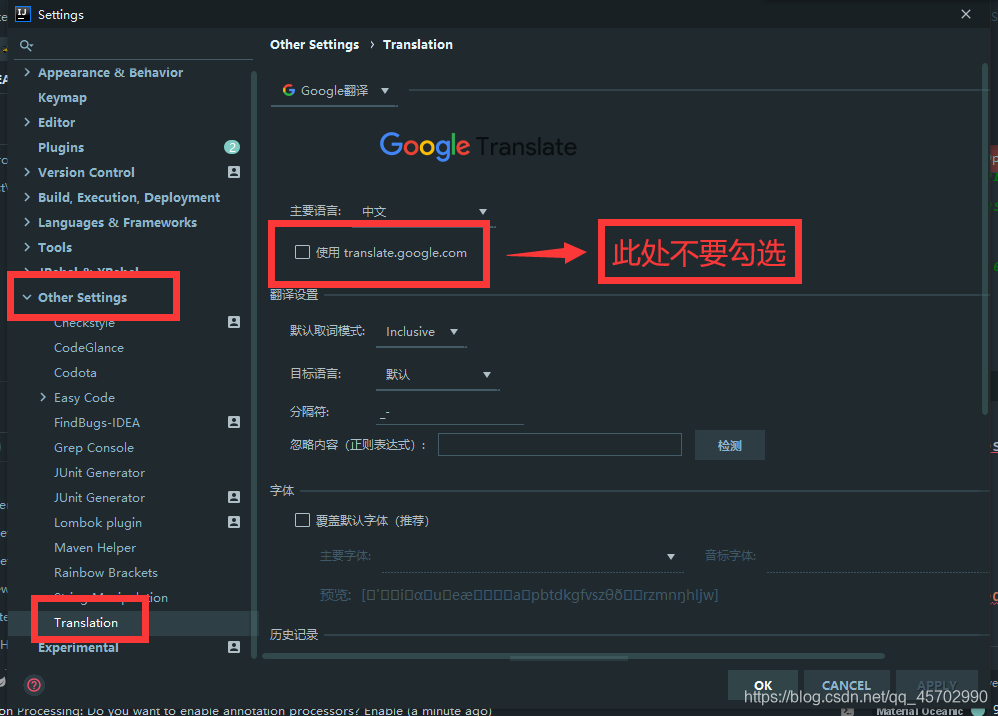Screen dimensions: 998x716
Task: Open Codota settings
Action: point(75,372)
